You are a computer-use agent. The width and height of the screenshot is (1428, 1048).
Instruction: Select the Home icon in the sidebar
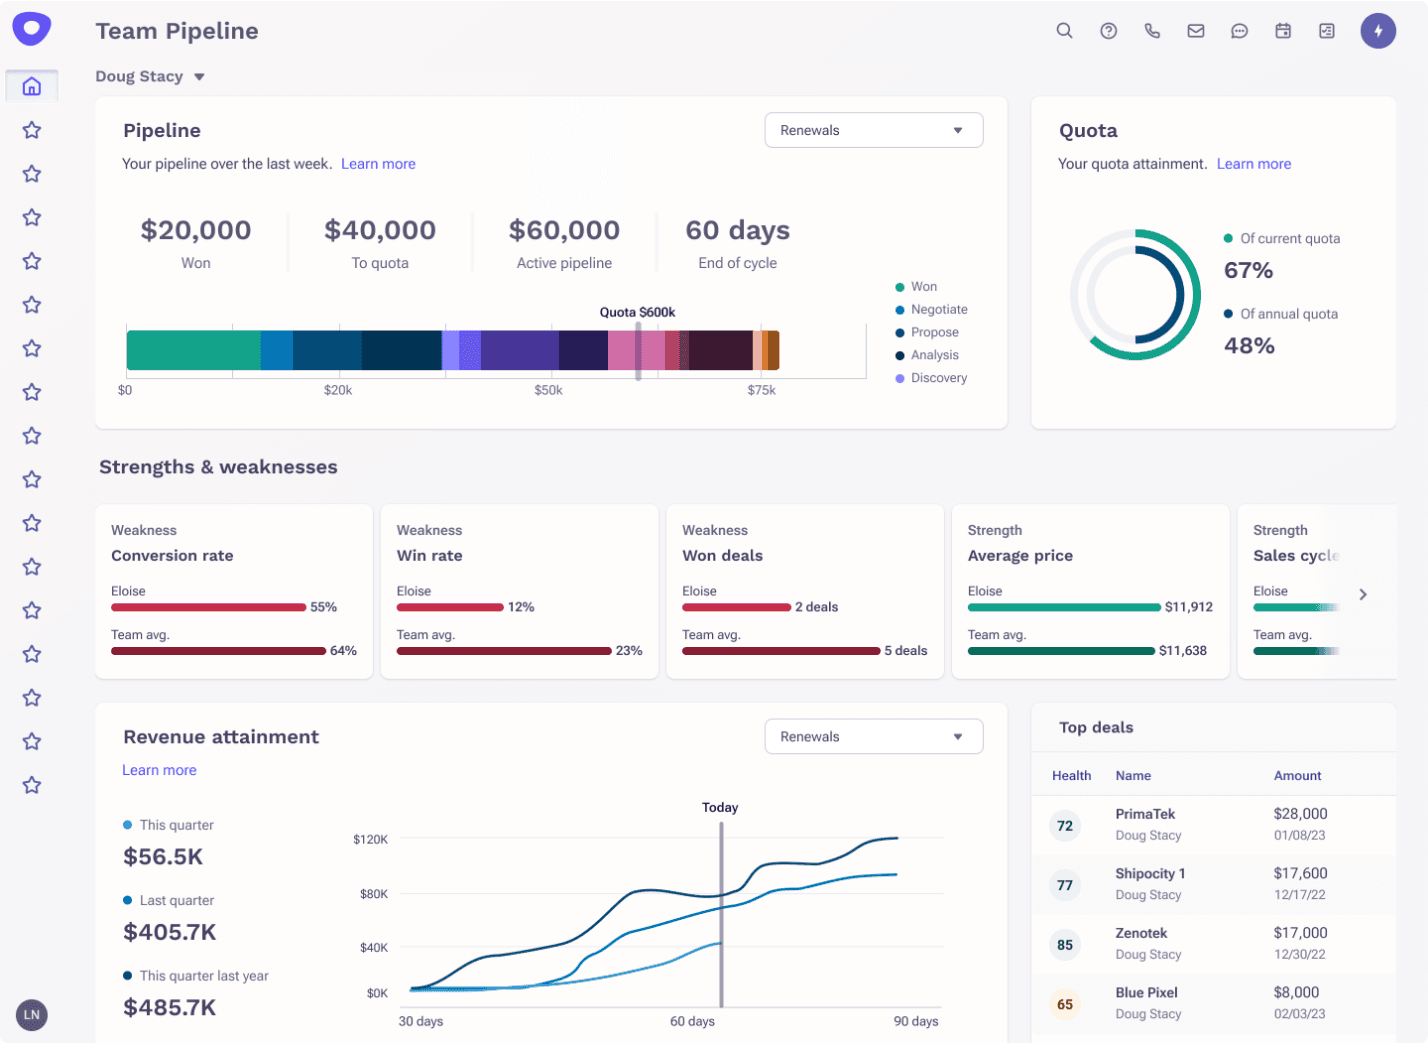click(x=31, y=86)
